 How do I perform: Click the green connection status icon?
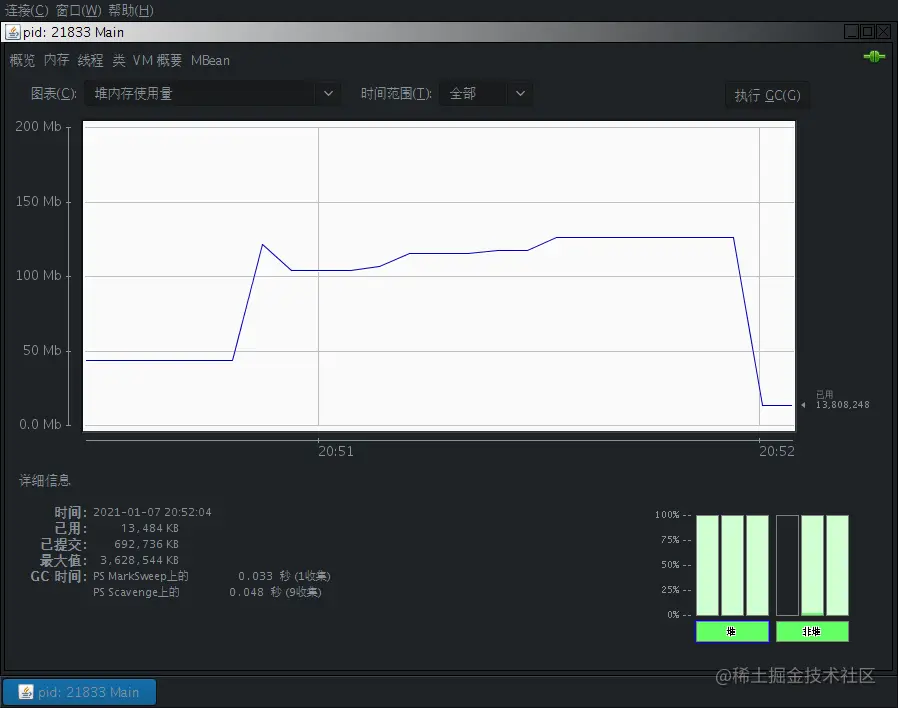pyautogui.click(x=874, y=56)
